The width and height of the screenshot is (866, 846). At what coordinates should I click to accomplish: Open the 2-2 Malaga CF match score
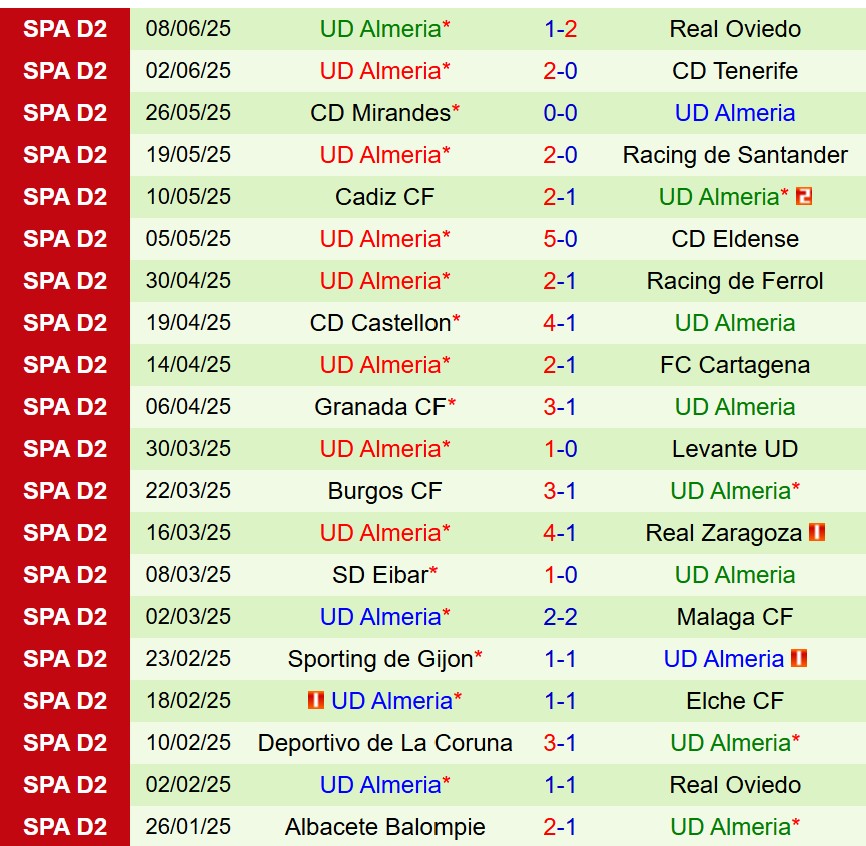[x=560, y=617]
